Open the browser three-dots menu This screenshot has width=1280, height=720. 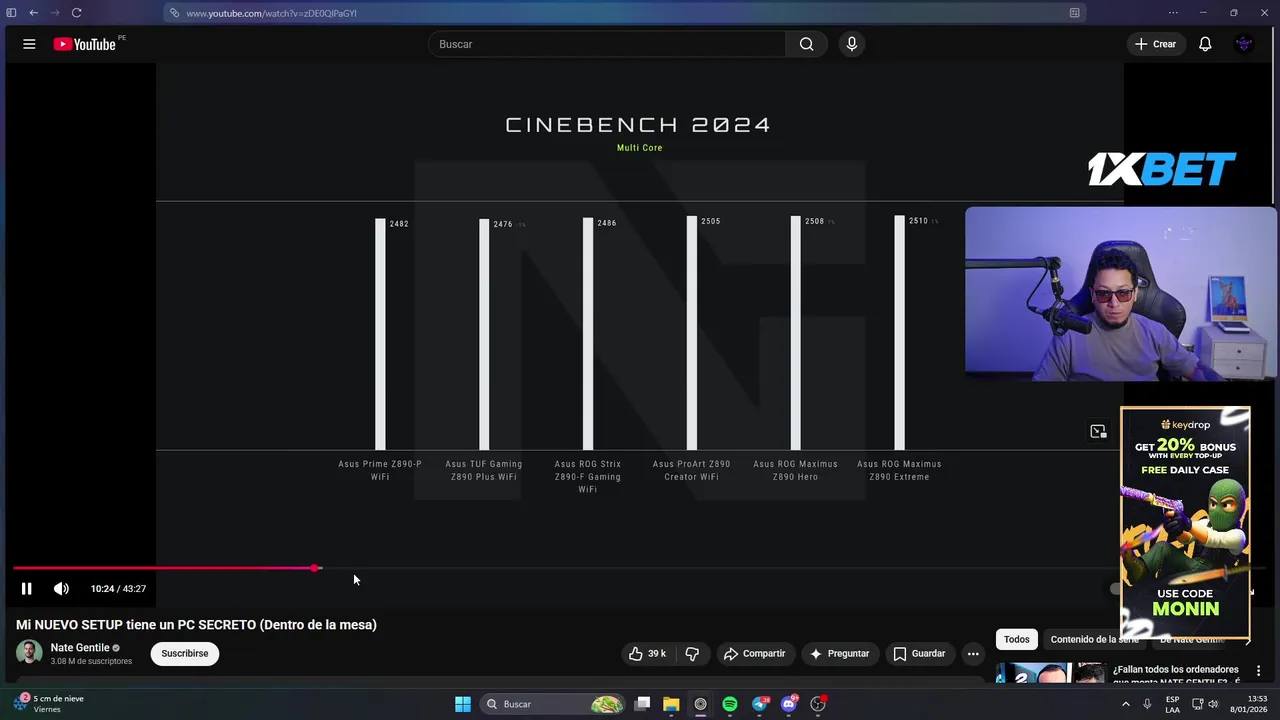coord(1173,13)
